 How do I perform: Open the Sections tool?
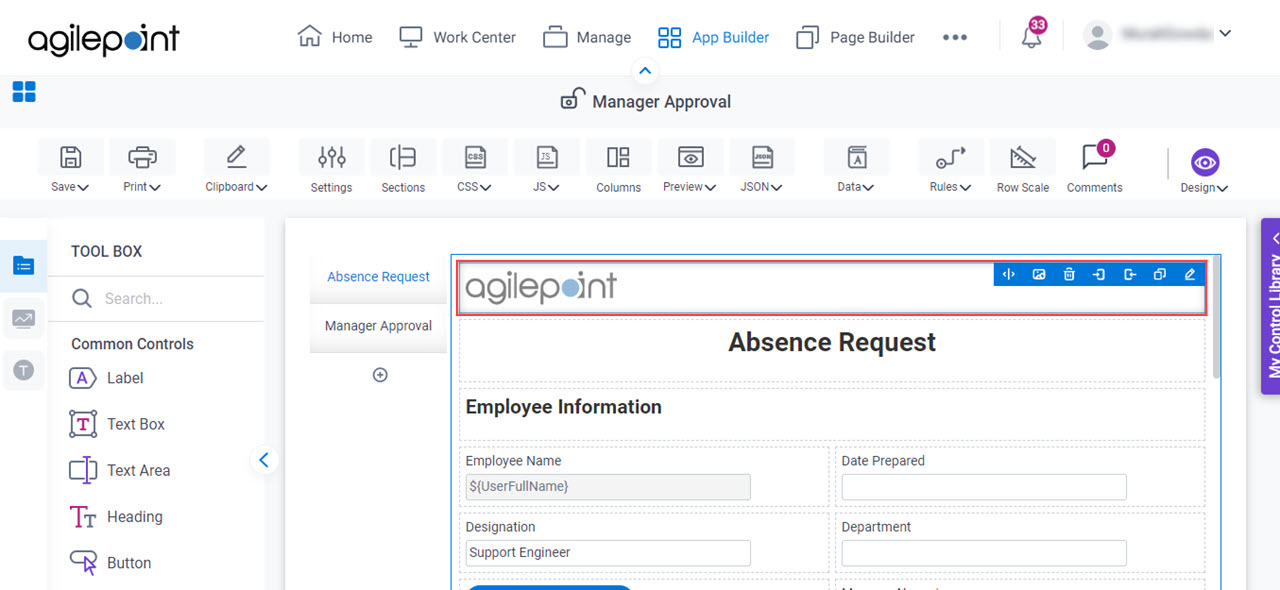click(403, 166)
